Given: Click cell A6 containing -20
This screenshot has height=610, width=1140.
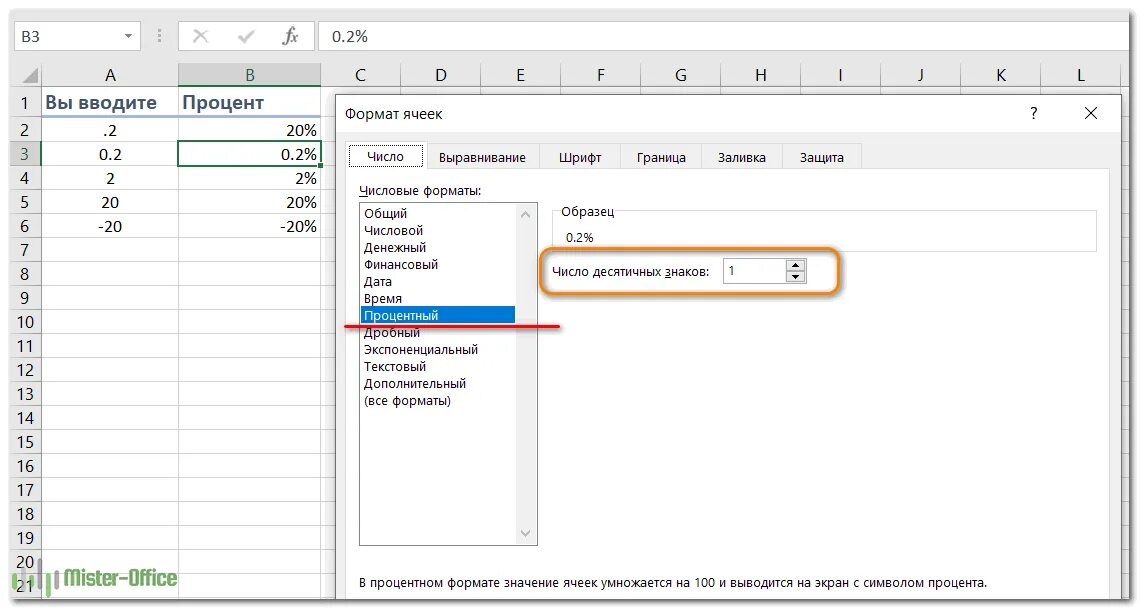Looking at the screenshot, I should click(110, 226).
